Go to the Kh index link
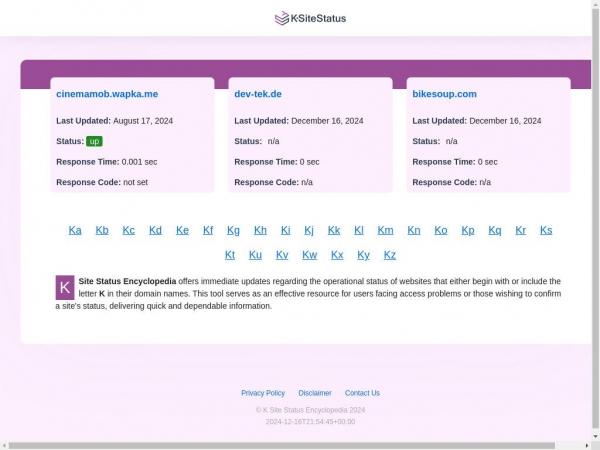Image resolution: width=600 pixels, height=450 pixels. (x=260, y=230)
